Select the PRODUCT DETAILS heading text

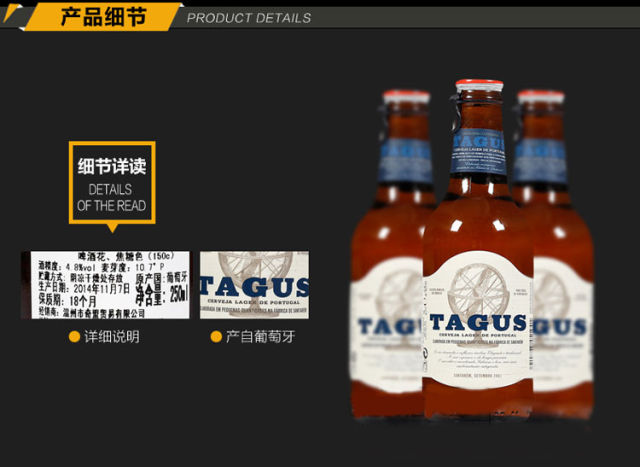pyautogui.click(x=249, y=18)
